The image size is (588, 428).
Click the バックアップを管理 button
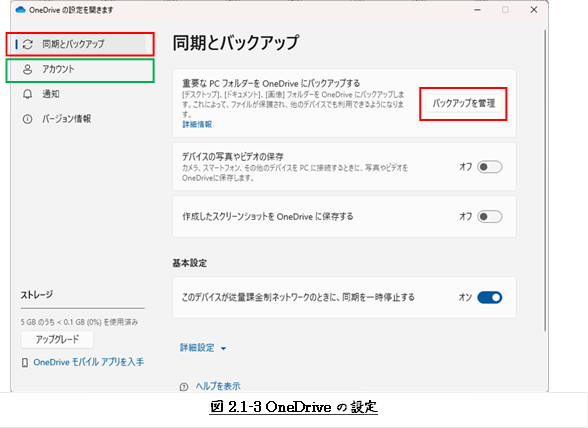coord(464,103)
